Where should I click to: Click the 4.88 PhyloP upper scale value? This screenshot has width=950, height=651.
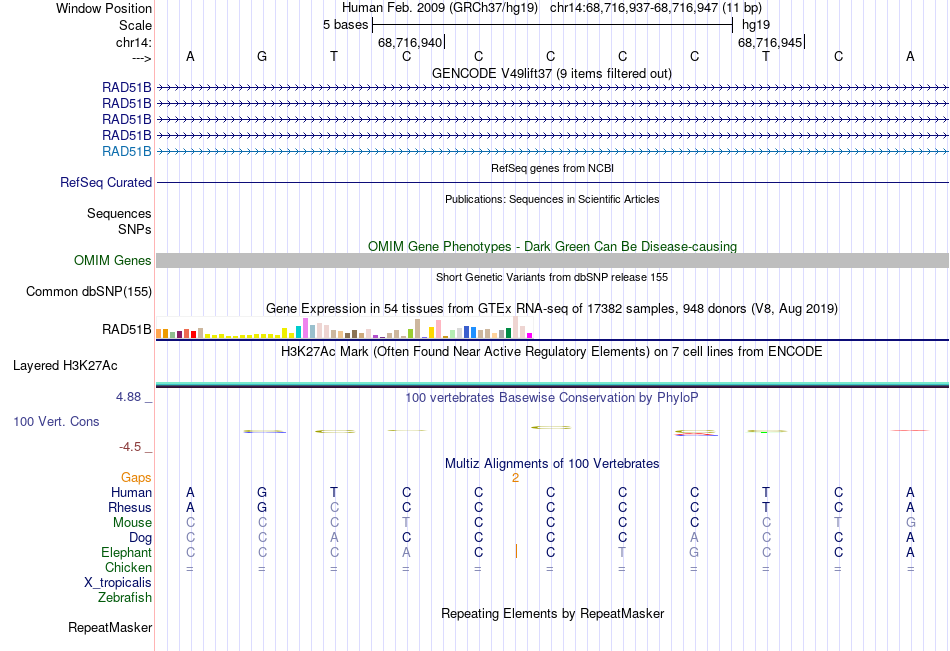pyautogui.click(x=128, y=397)
